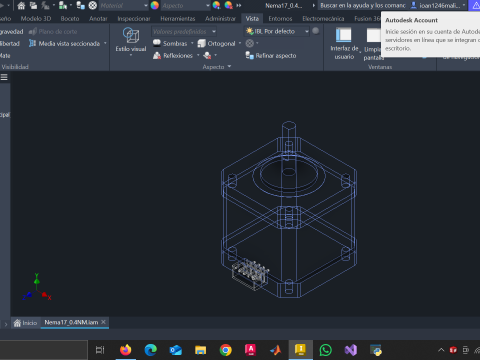
Task: Expand Media vista seccionada dropdown arrow
Action: (x=105, y=43)
